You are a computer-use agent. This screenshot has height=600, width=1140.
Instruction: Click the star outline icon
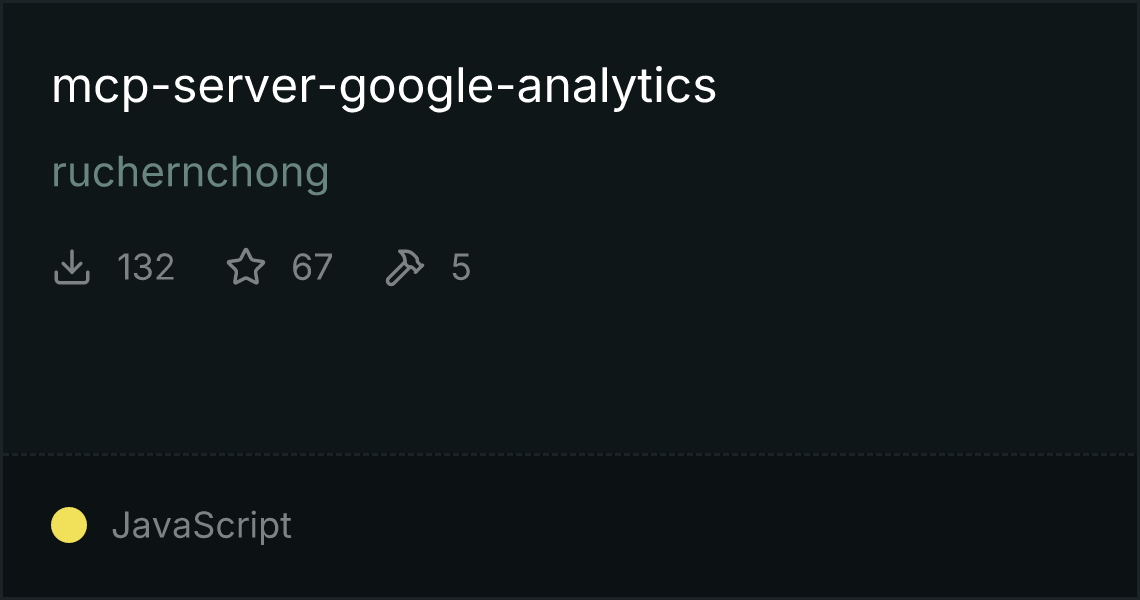coord(246,268)
